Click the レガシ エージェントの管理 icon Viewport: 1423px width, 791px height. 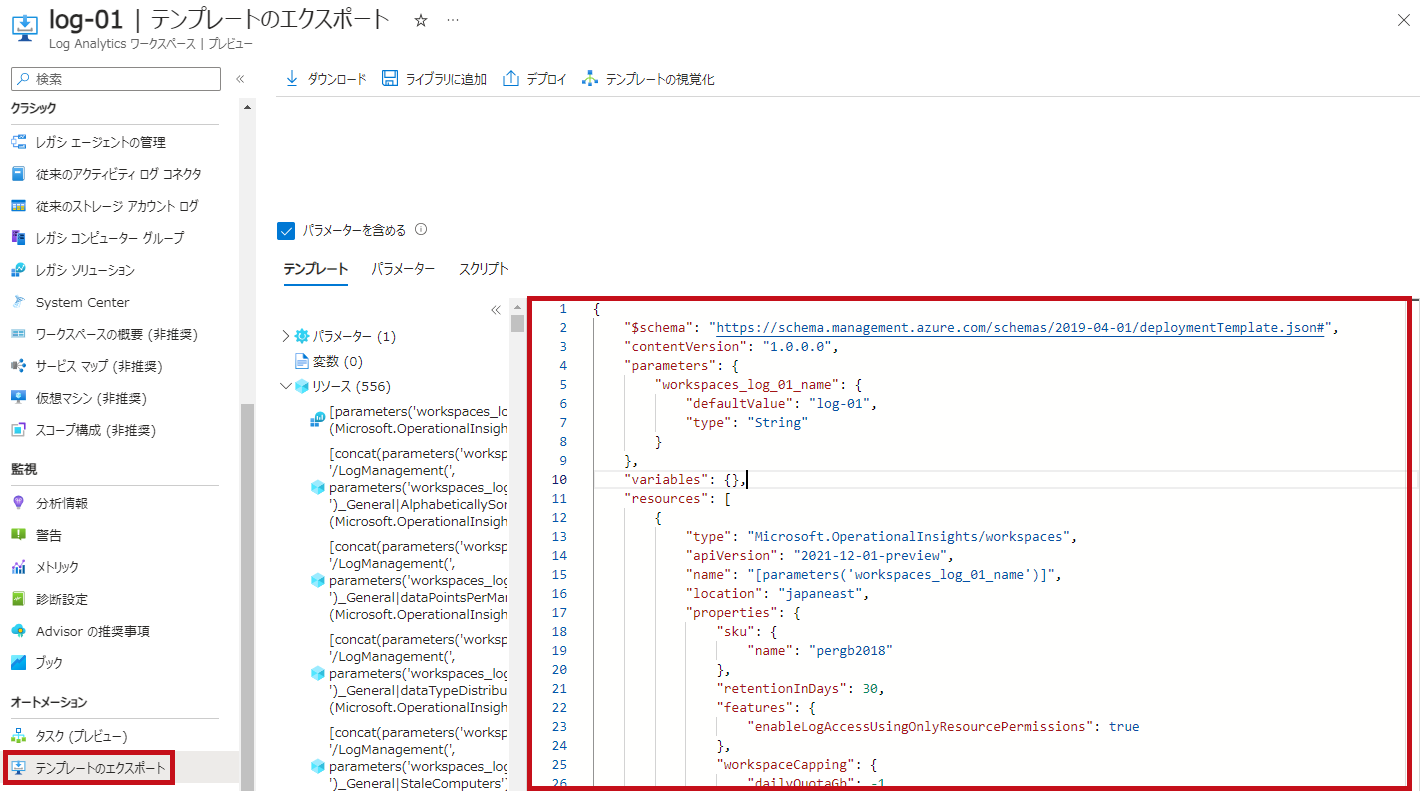(x=18, y=142)
